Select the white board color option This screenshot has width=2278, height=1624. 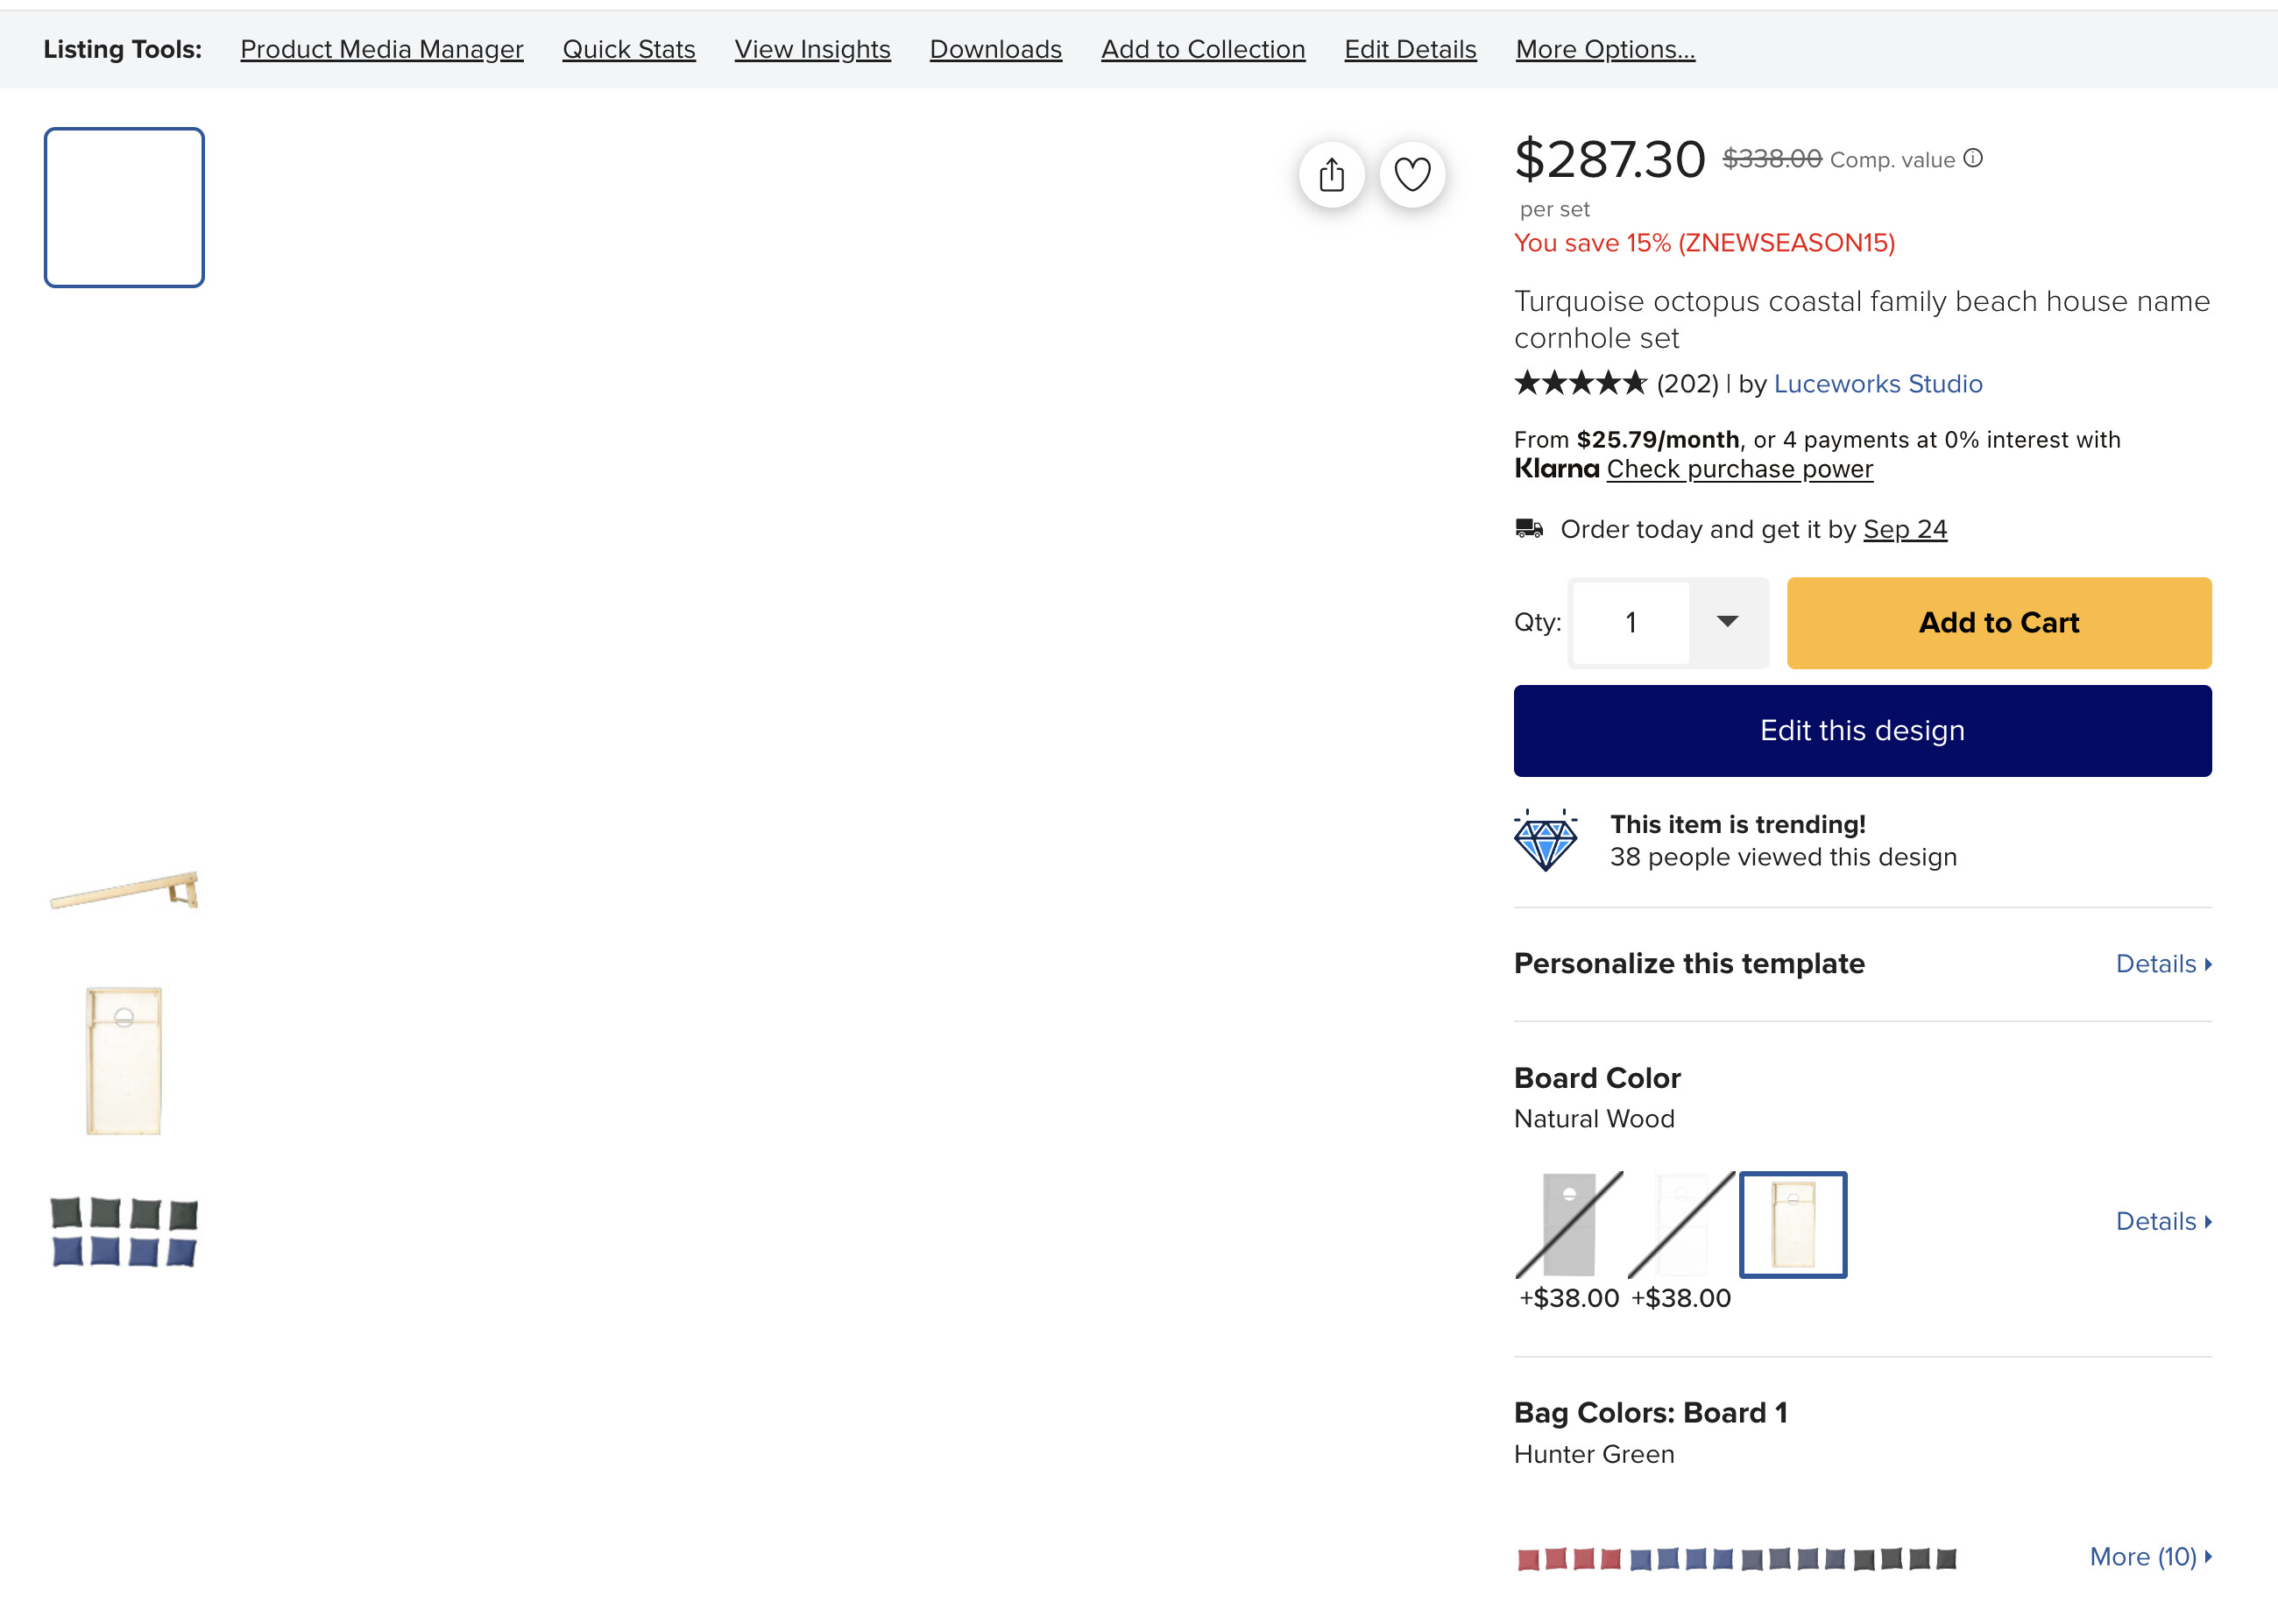[x=1681, y=1224]
